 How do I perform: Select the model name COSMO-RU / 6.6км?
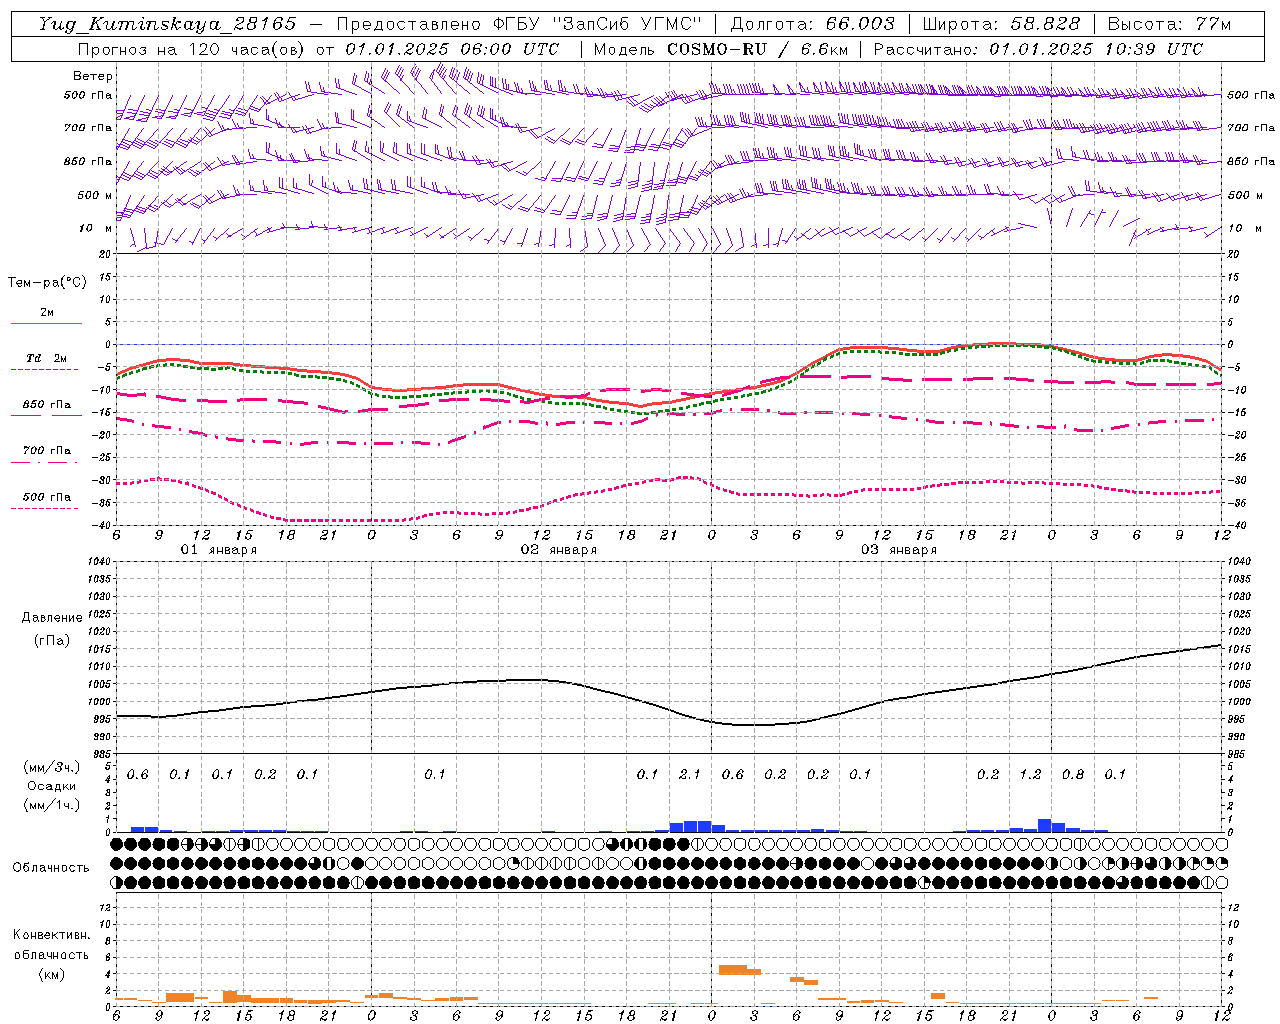point(758,49)
